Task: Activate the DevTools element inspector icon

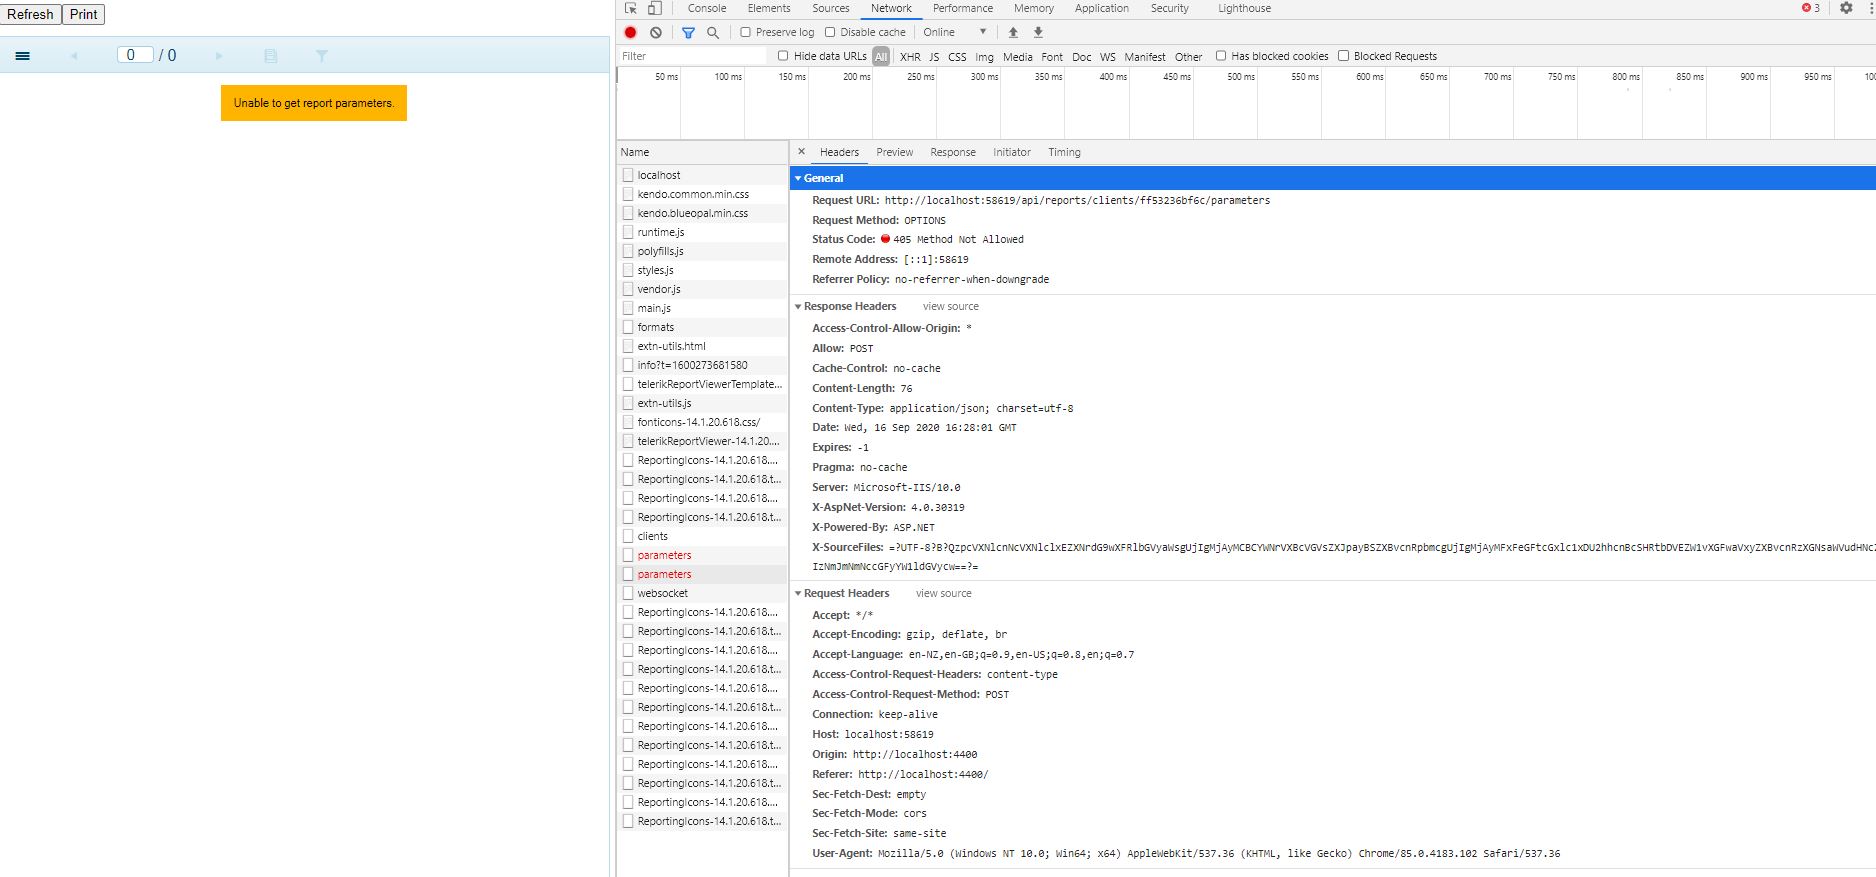Action: [631, 8]
